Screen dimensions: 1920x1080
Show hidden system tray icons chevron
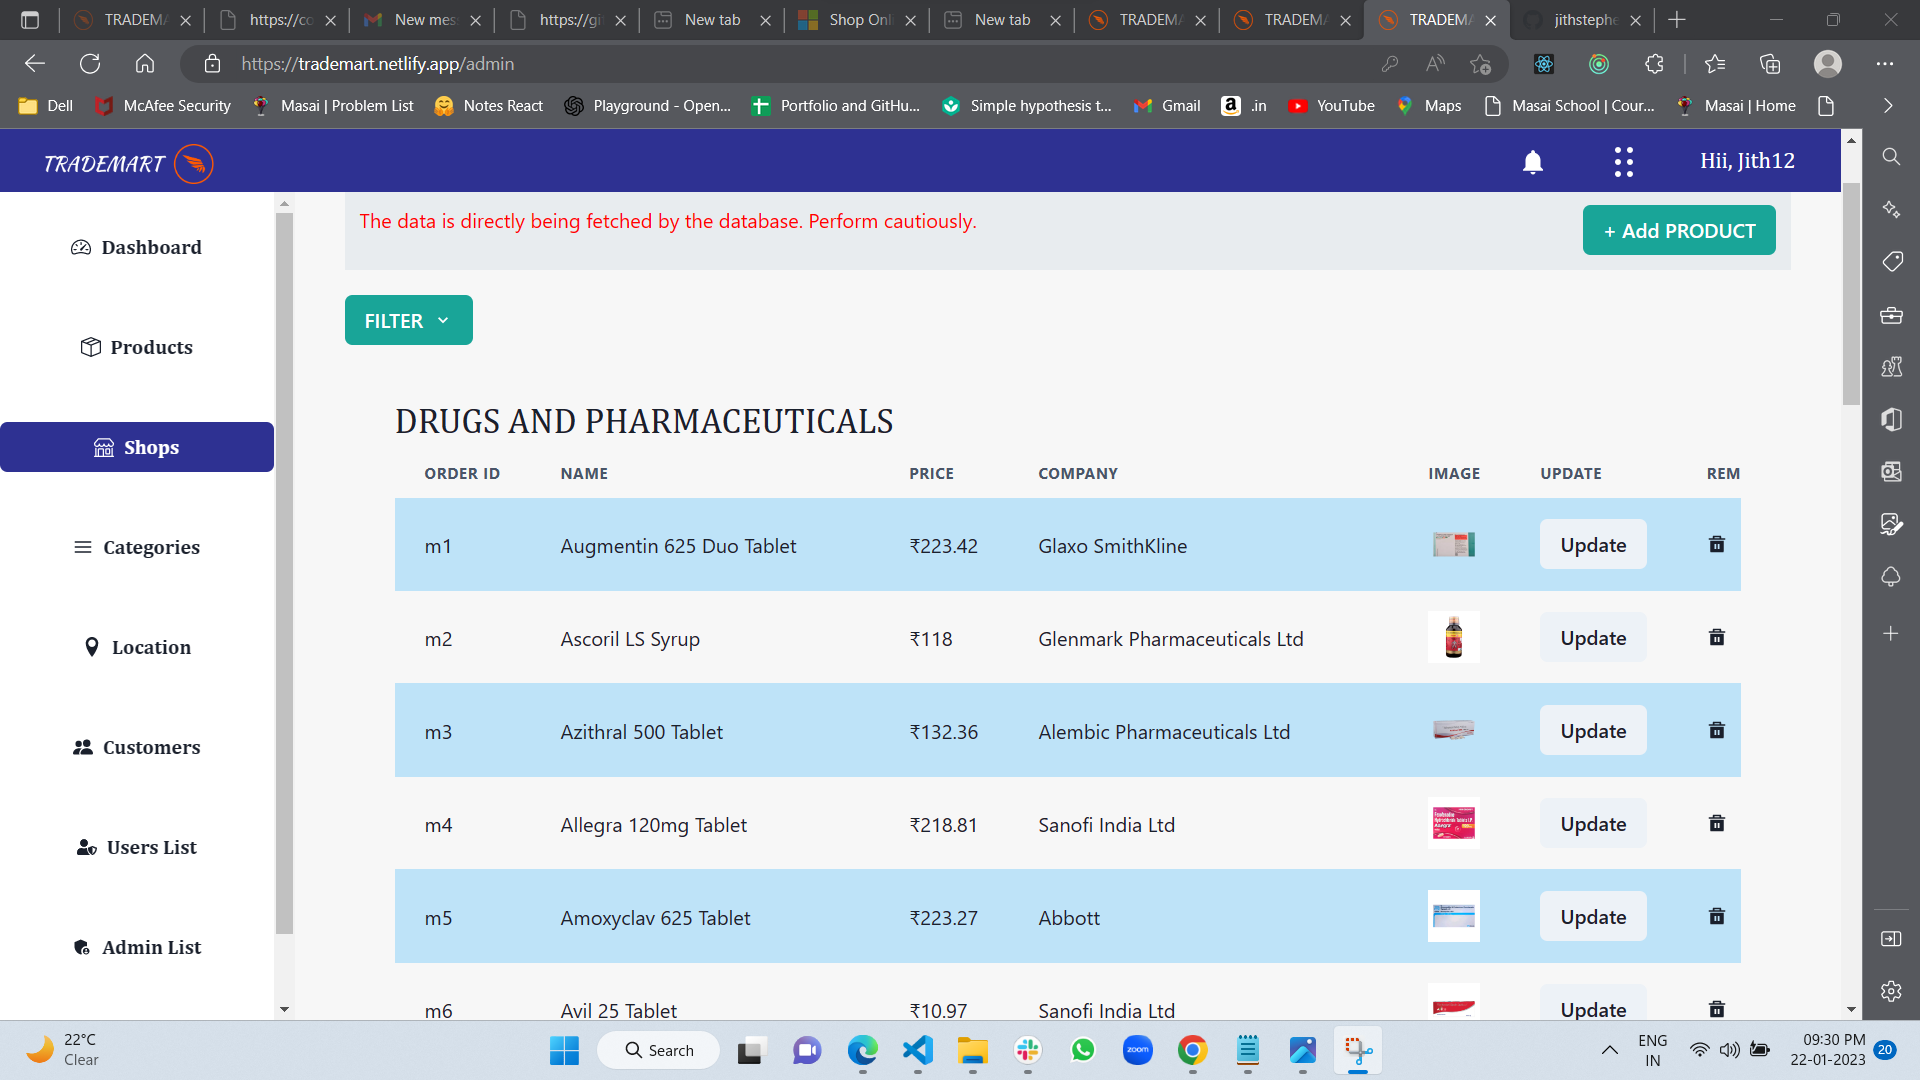(x=1609, y=1050)
